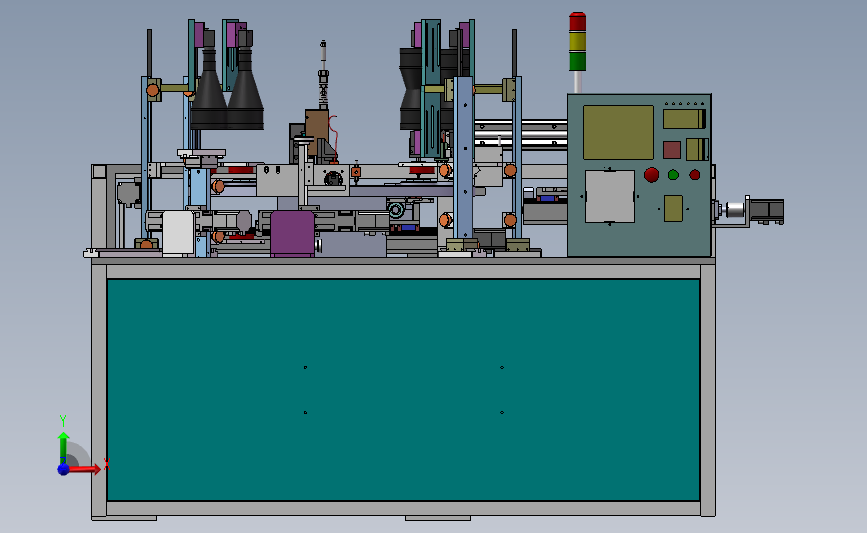Select the large teal front panel of the base
Screen dimensions: 867x533
click(403, 390)
